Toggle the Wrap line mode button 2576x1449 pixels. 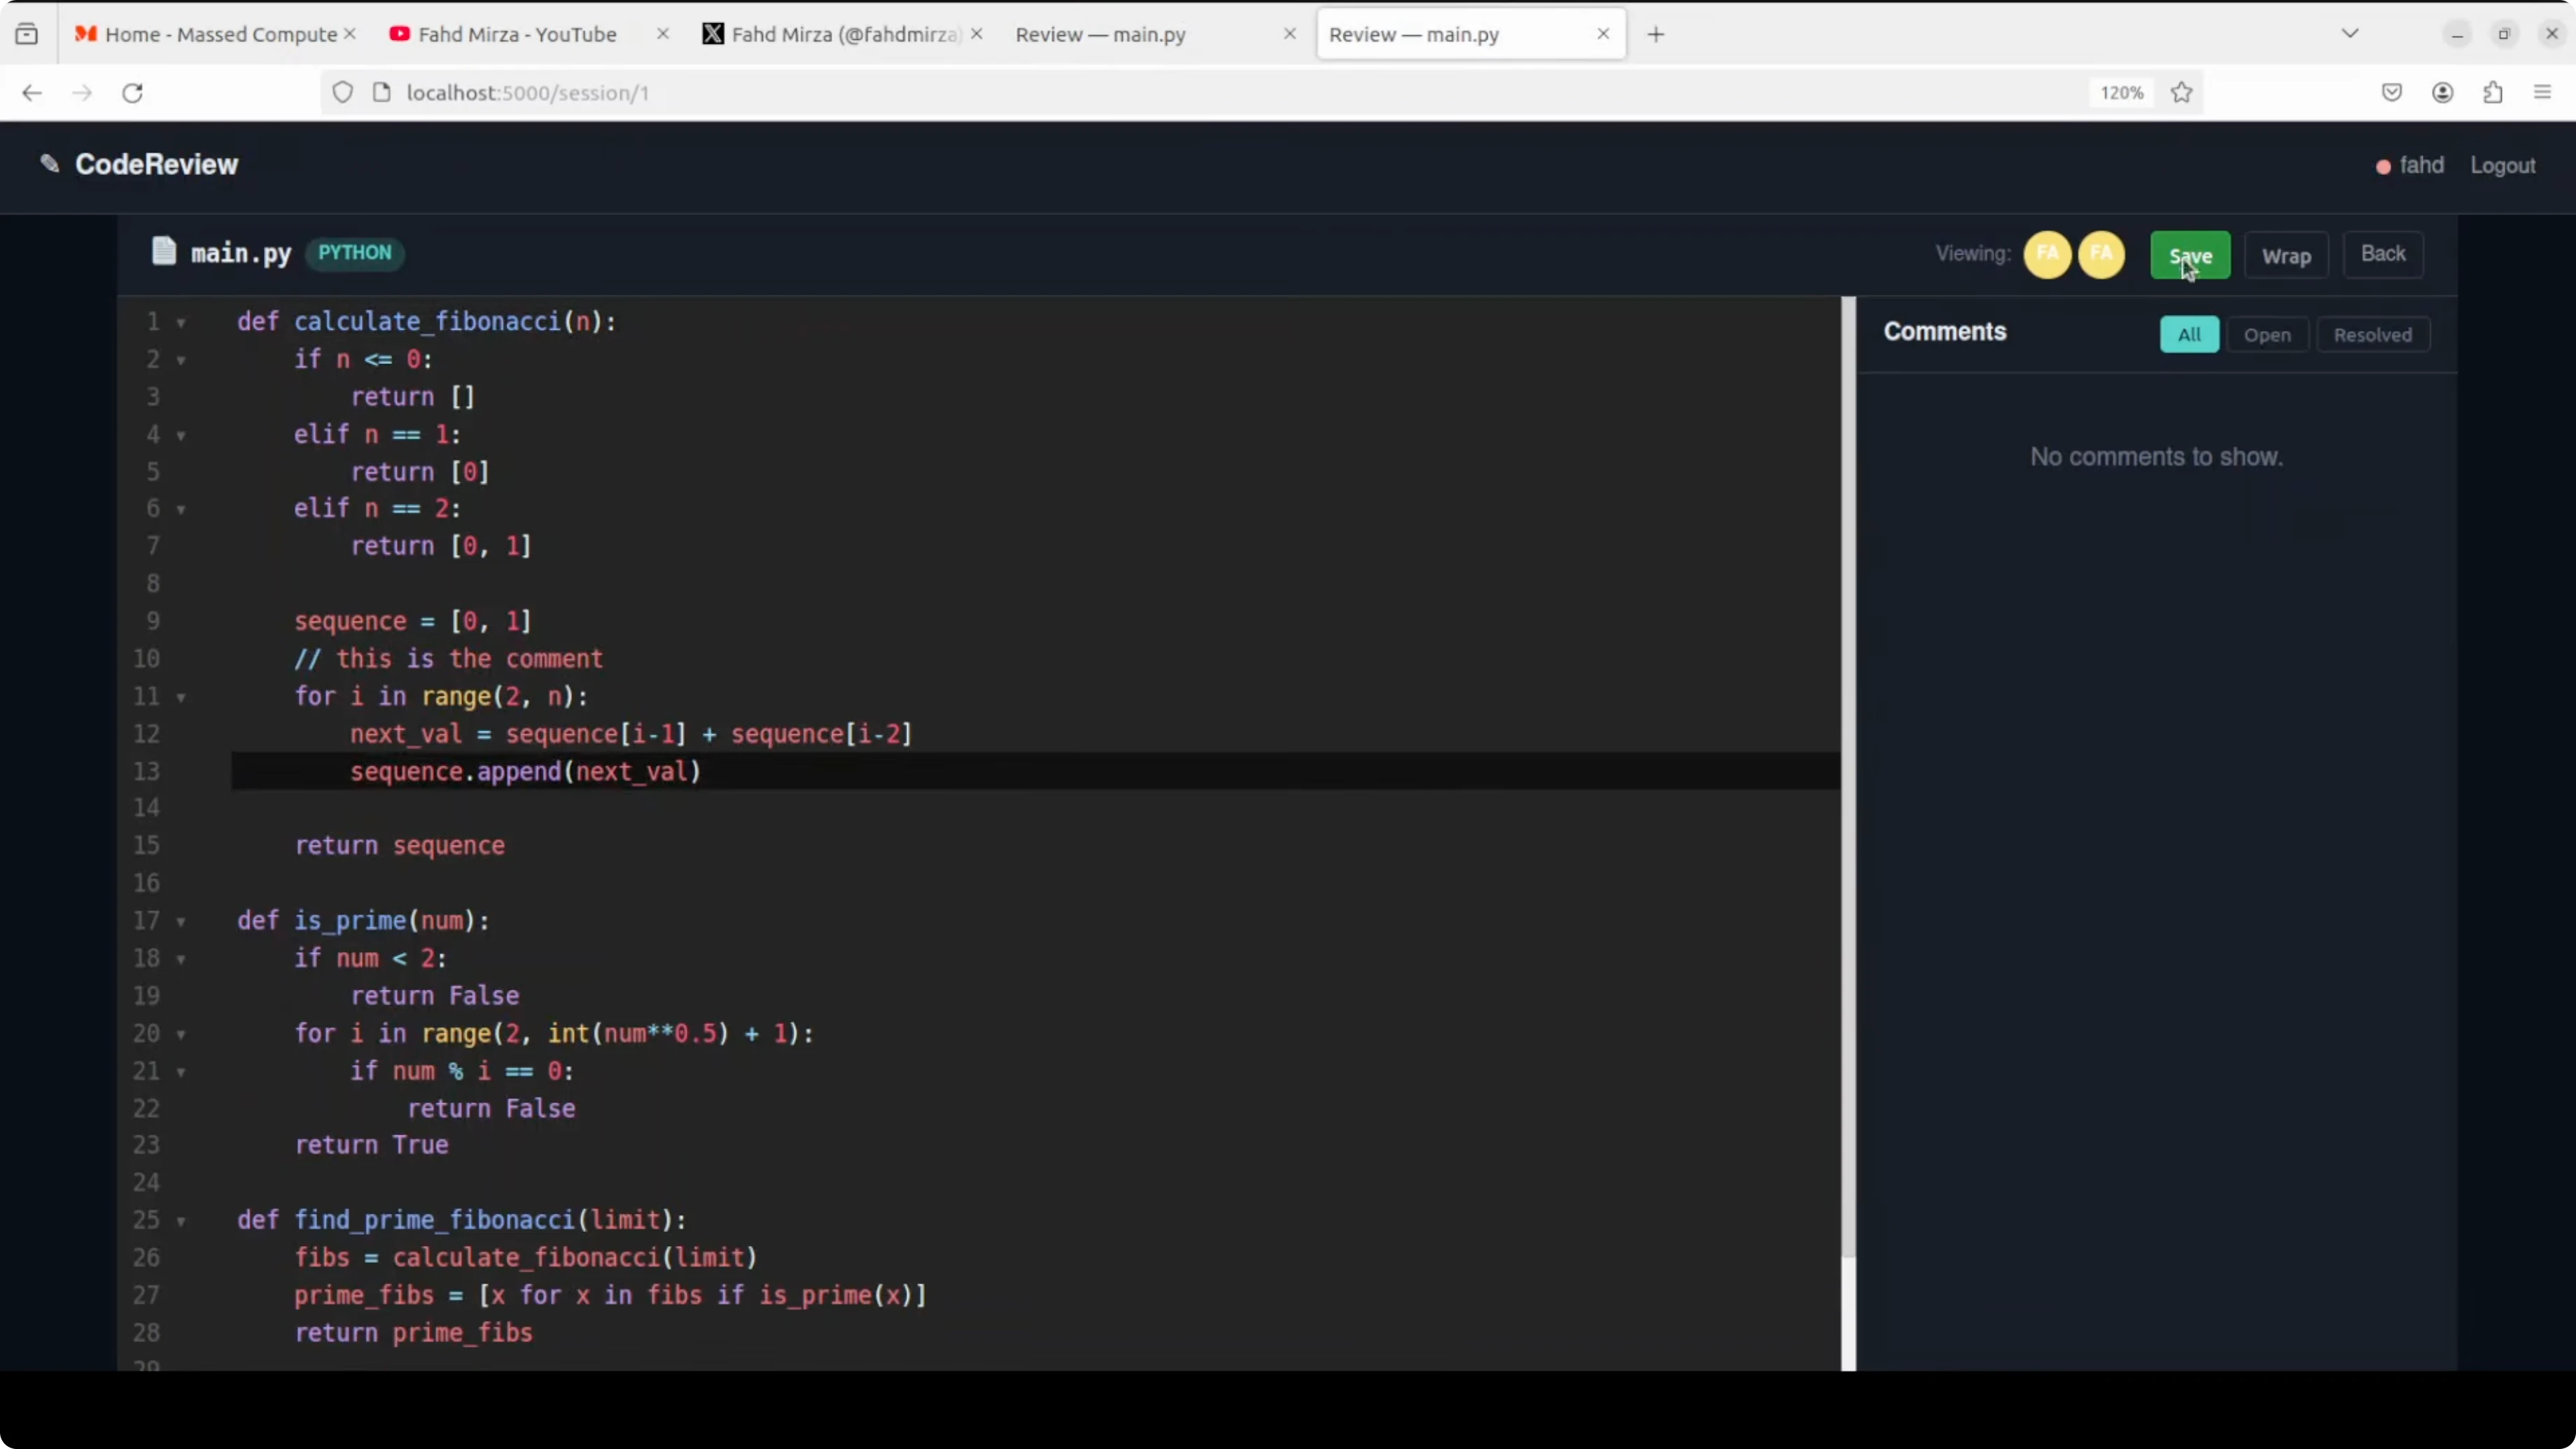coord(2286,256)
